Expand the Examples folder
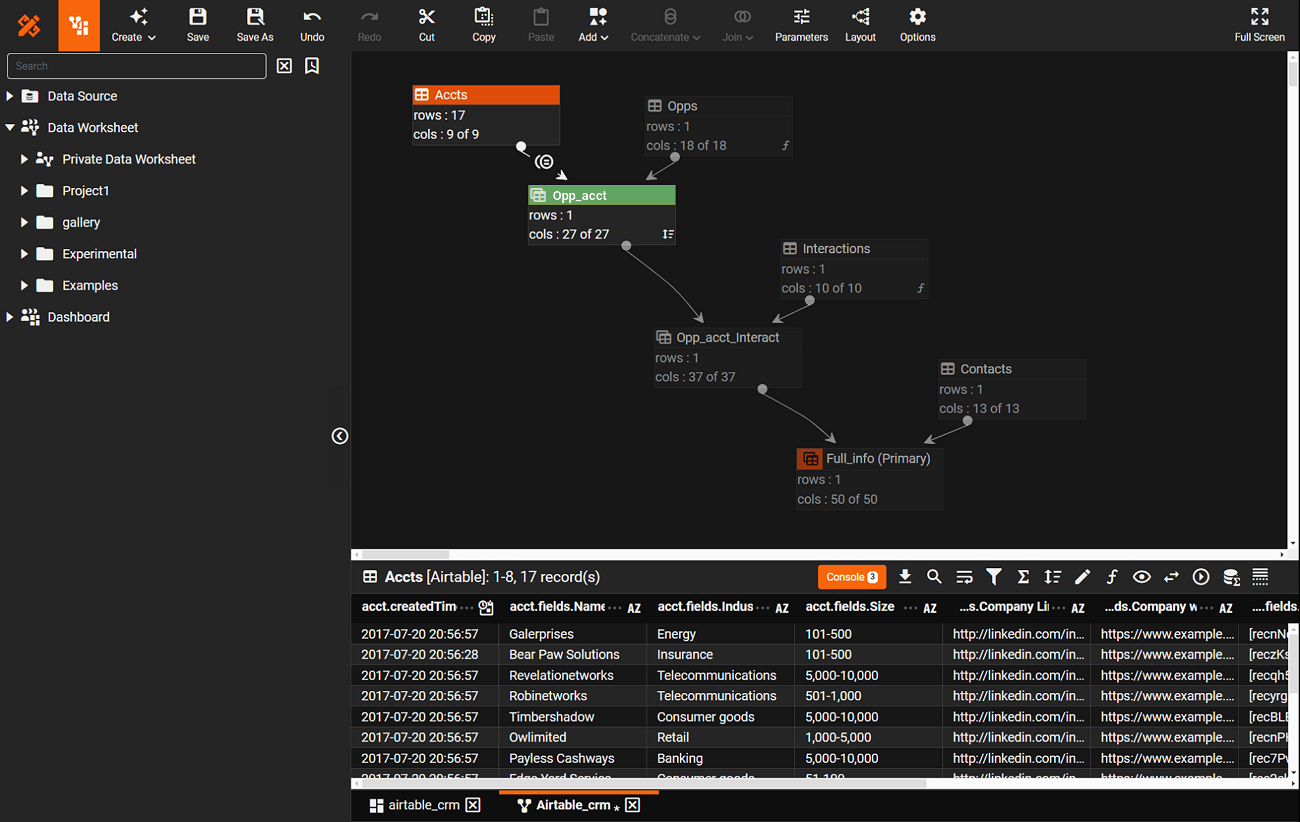The width and height of the screenshot is (1300, 822). pos(24,285)
